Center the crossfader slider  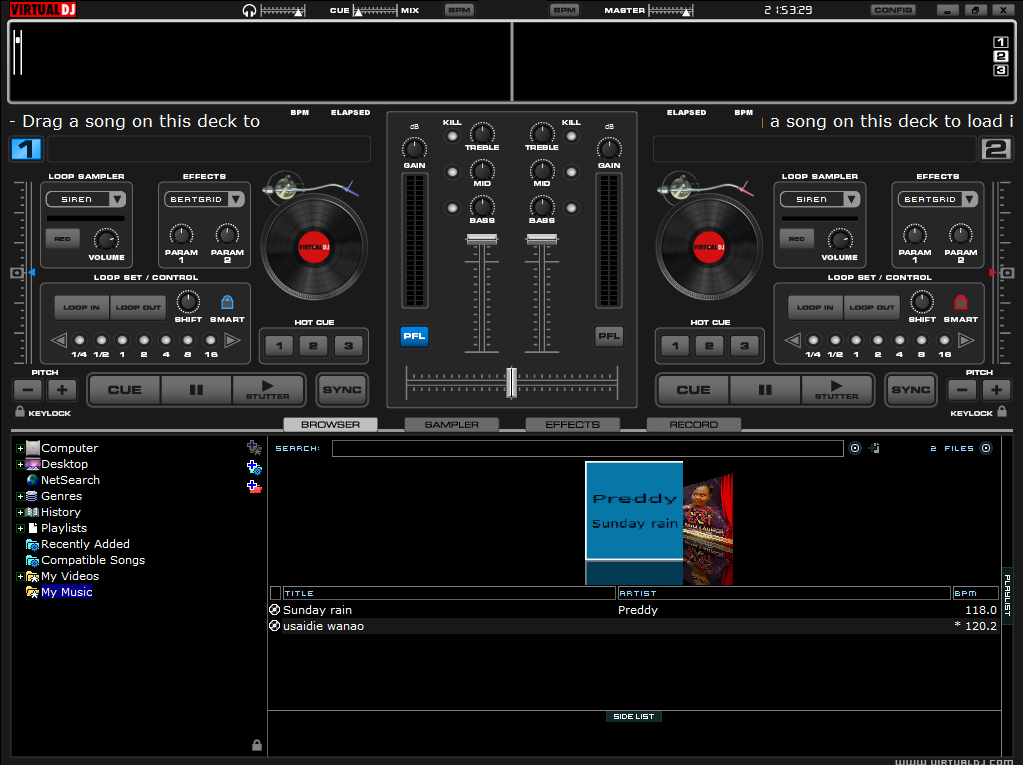pyautogui.click(x=511, y=382)
